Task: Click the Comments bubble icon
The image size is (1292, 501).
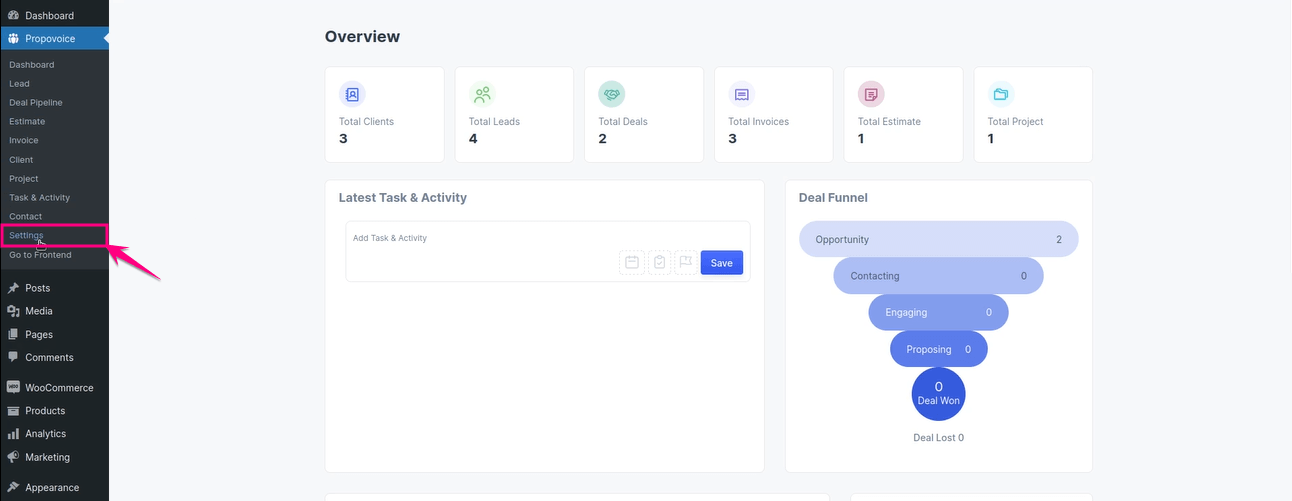Action: [13, 357]
